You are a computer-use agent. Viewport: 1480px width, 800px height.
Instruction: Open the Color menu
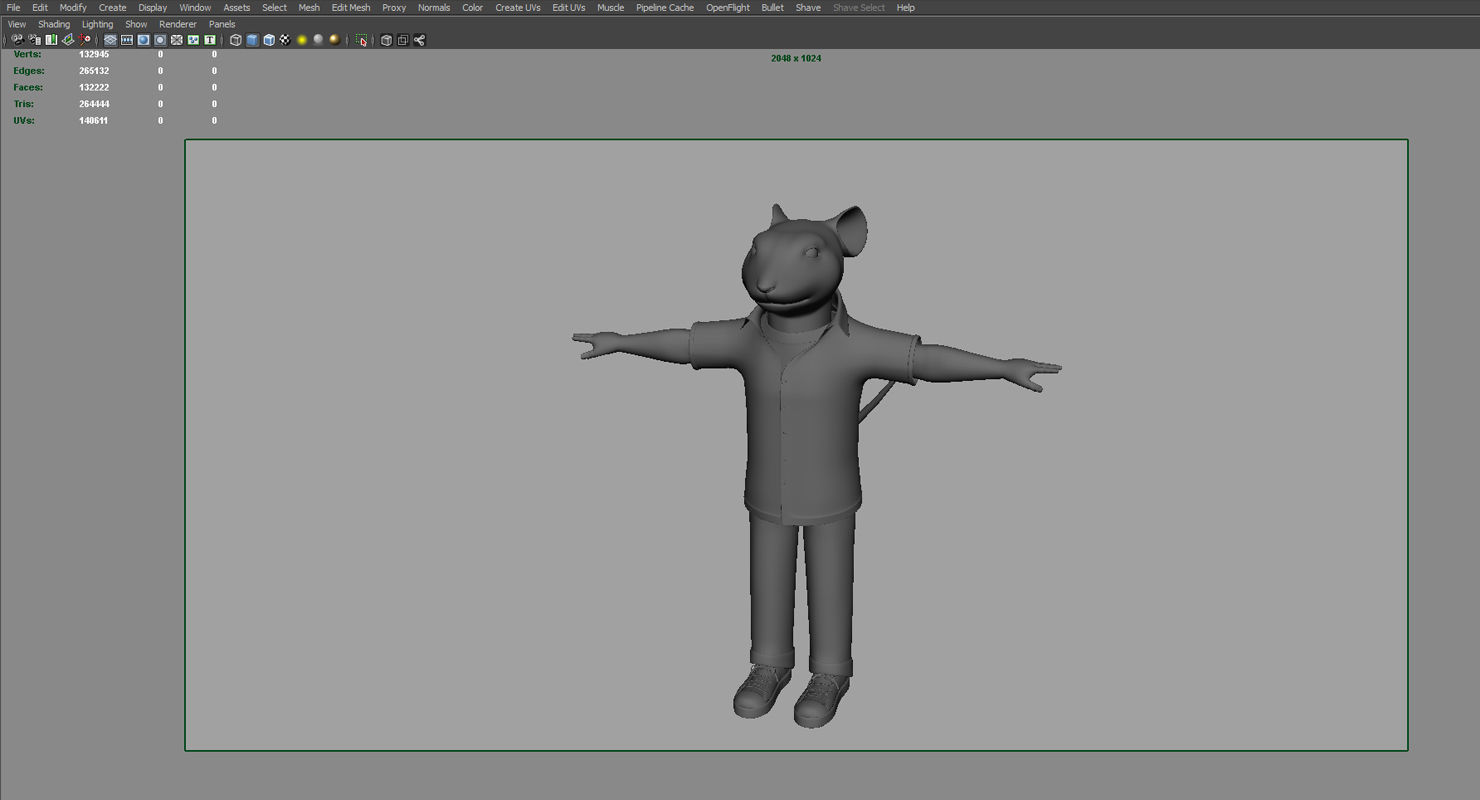pyautogui.click(x=472, y=7)
